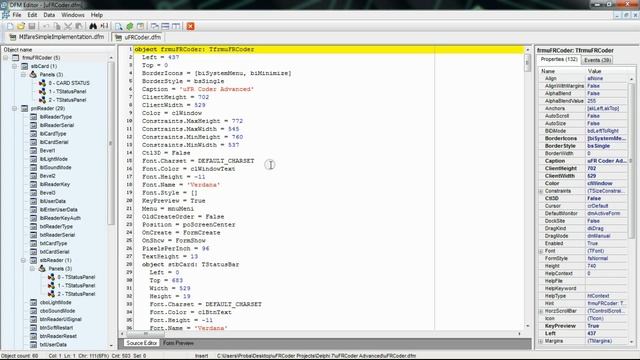This screenshot has height=360, width=640.
Task: Open the Help menu
Action: [x=97, y=15]
